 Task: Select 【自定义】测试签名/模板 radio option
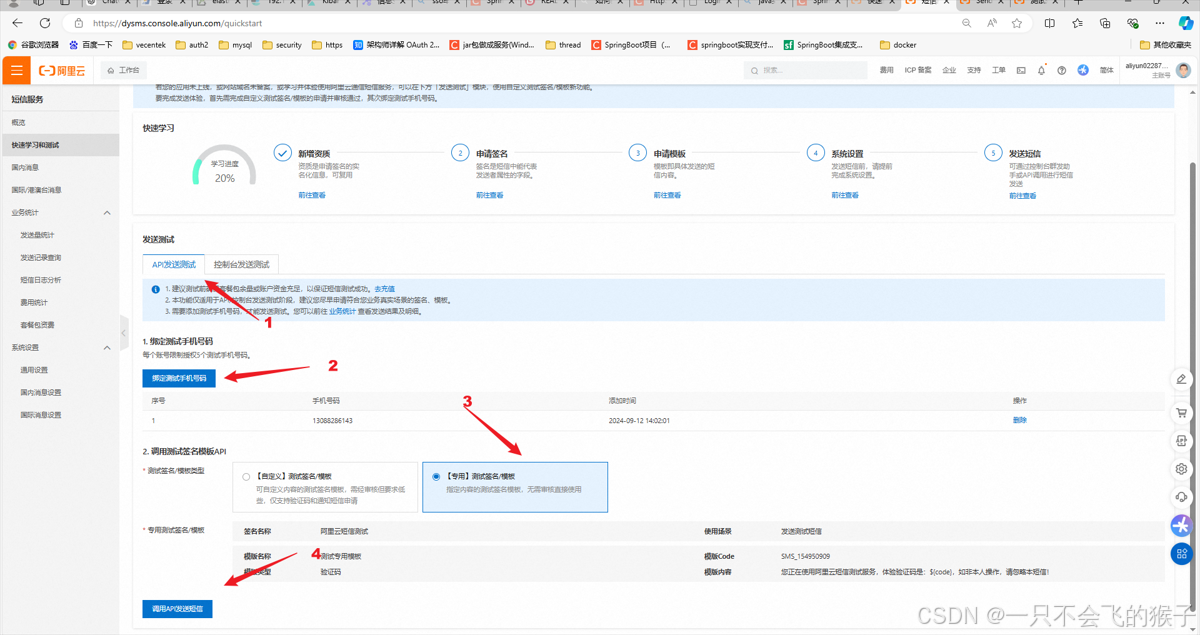[246, 477]
